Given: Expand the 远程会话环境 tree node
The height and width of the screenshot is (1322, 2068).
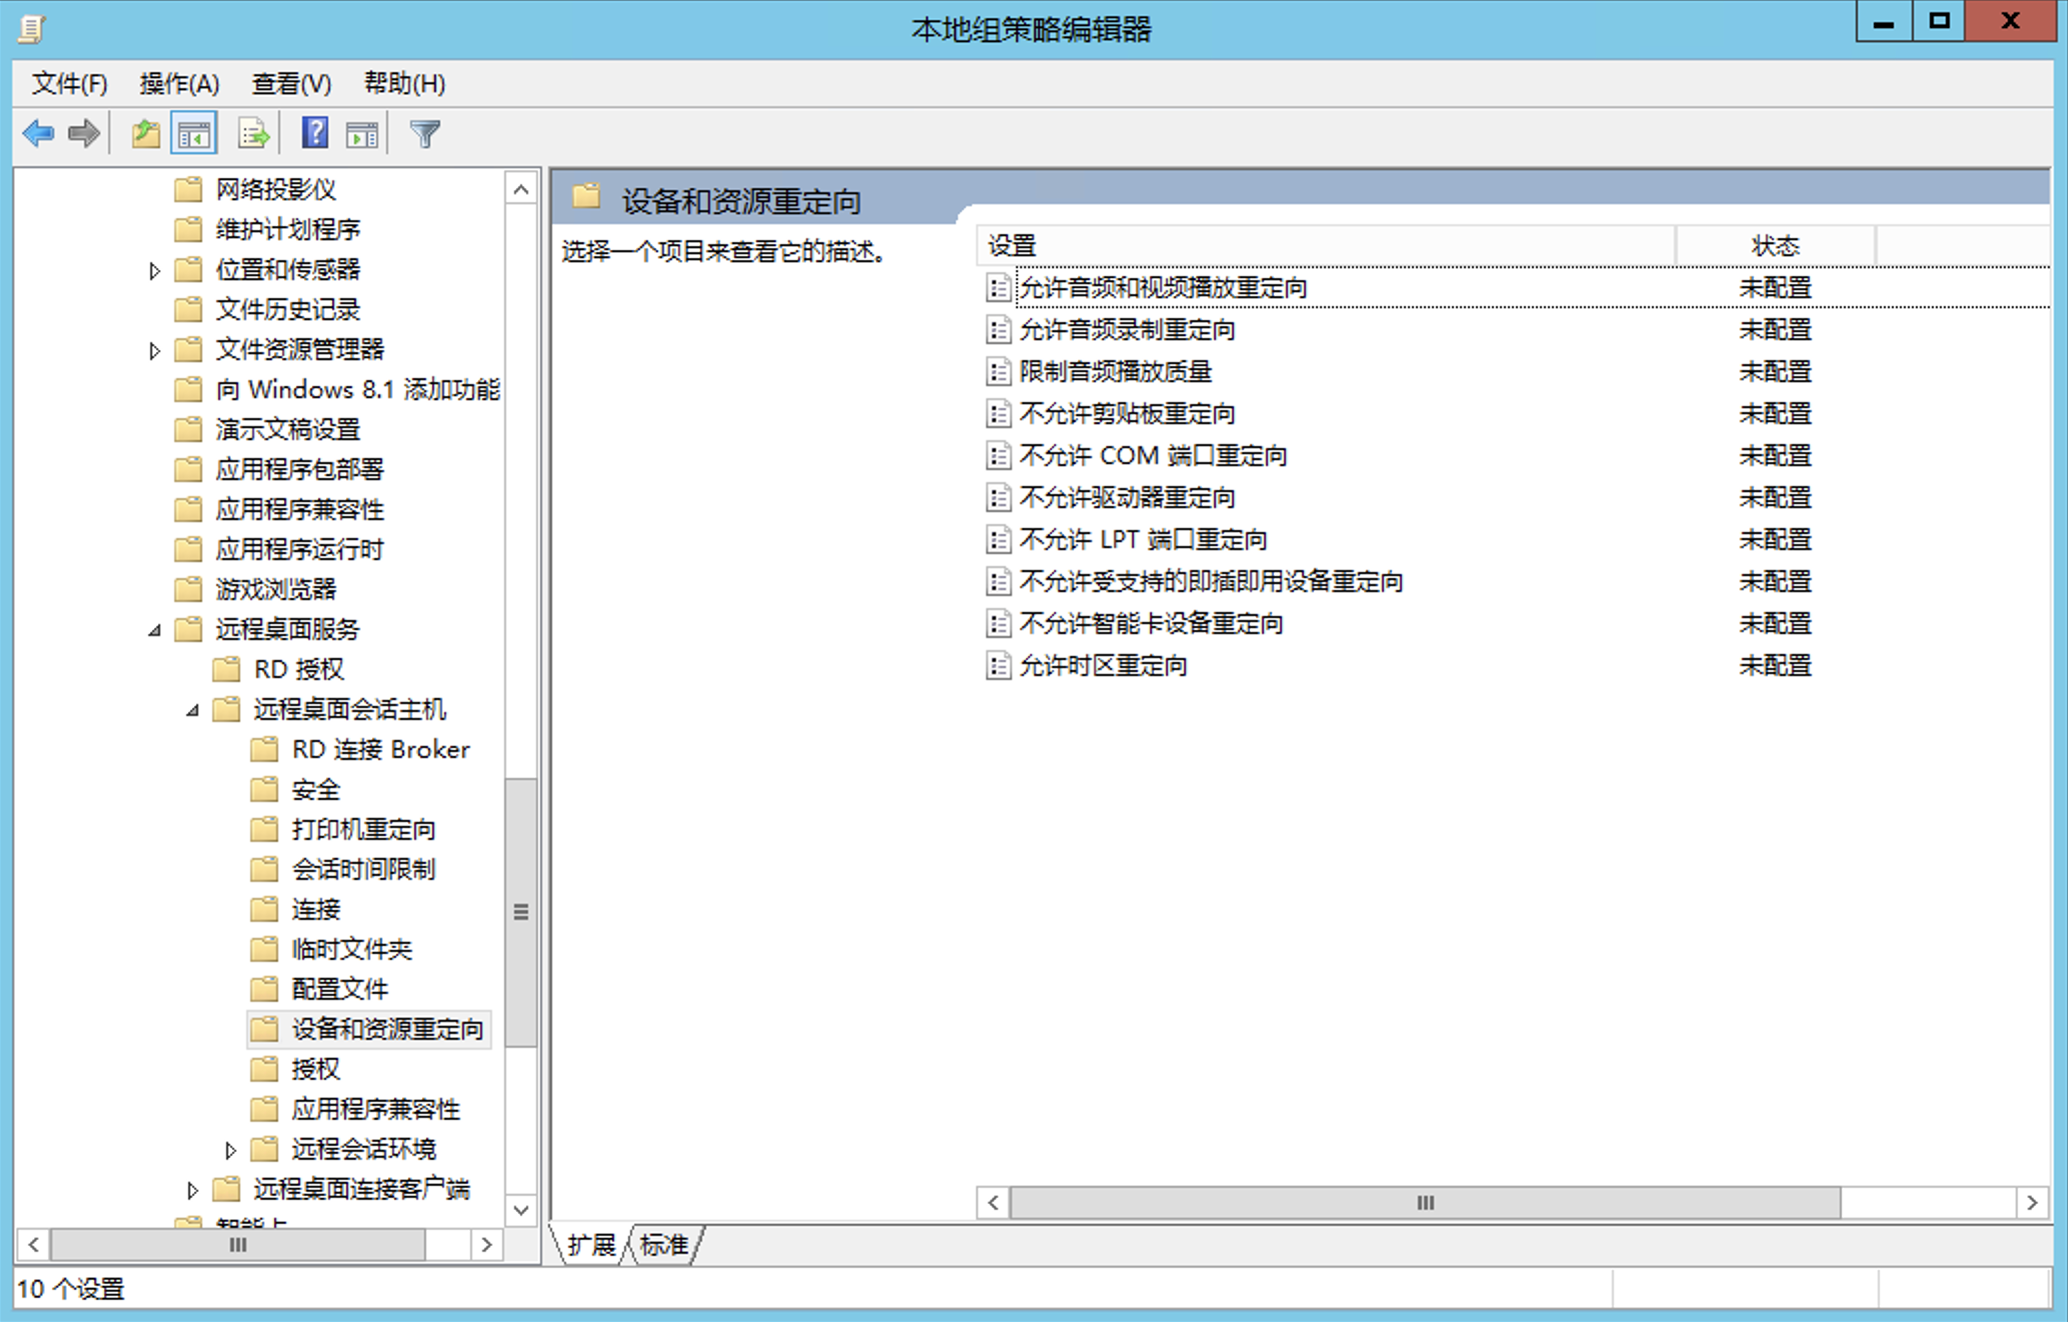Looking at the screenshot, I should pos(230,1150).
